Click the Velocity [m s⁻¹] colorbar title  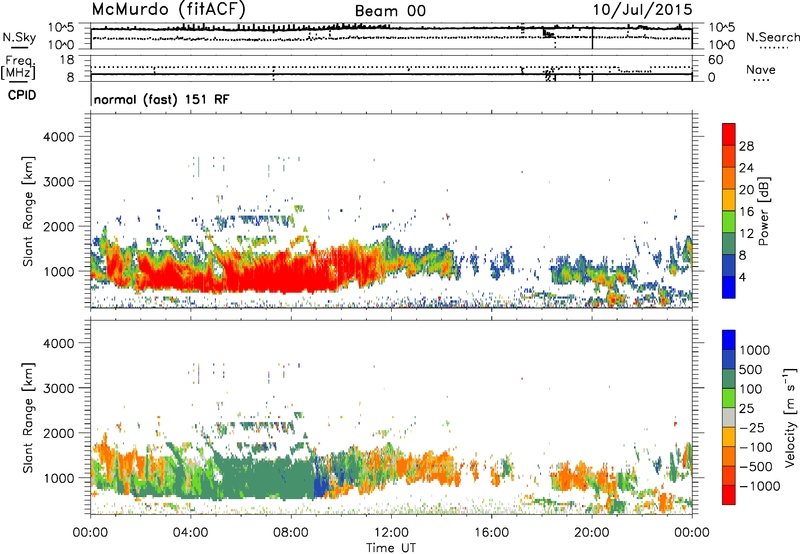[x=790, y=417]
